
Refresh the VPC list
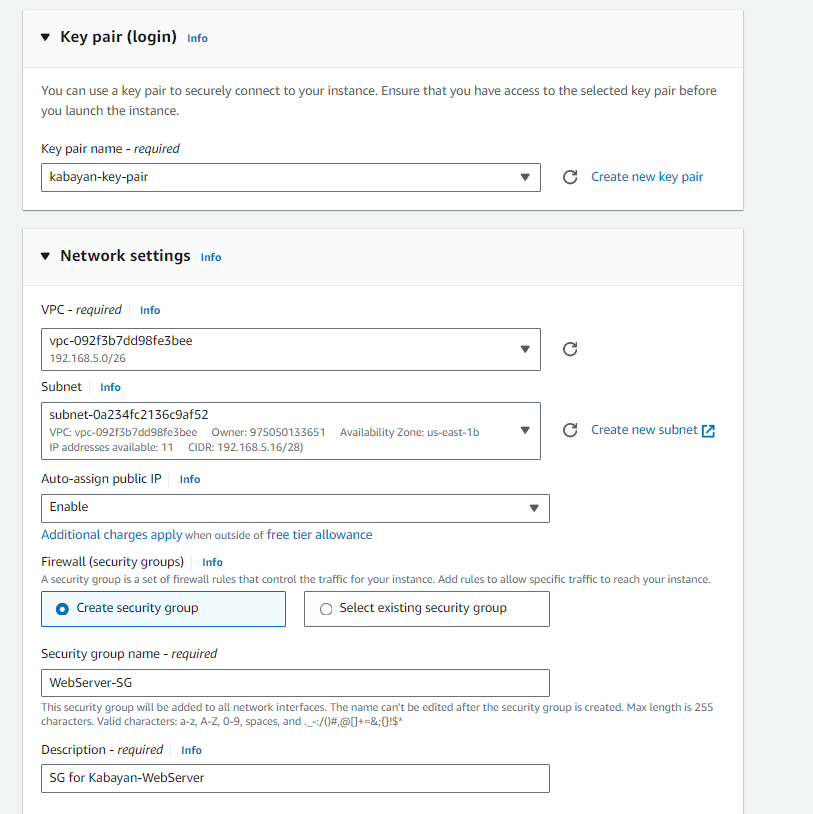click(x=570, y=349)
